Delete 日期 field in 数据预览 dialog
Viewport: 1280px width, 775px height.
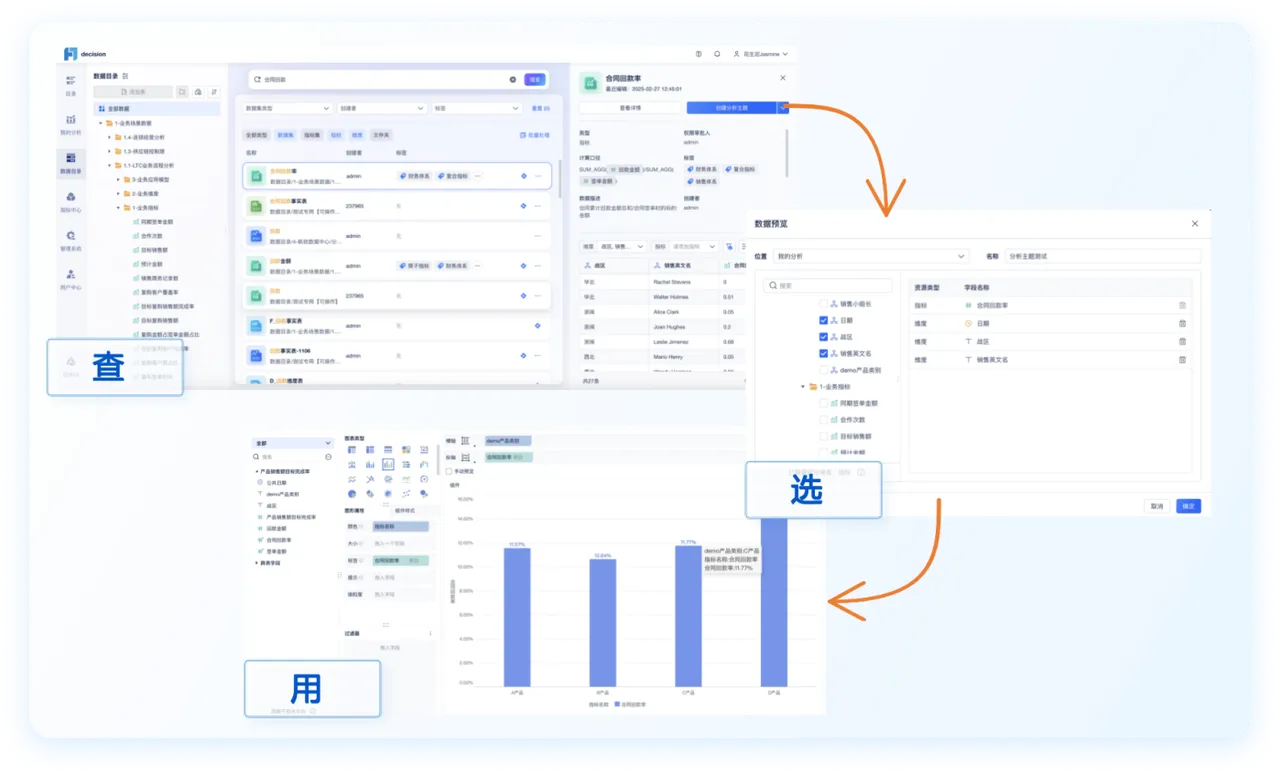[x=1182, y=324]
